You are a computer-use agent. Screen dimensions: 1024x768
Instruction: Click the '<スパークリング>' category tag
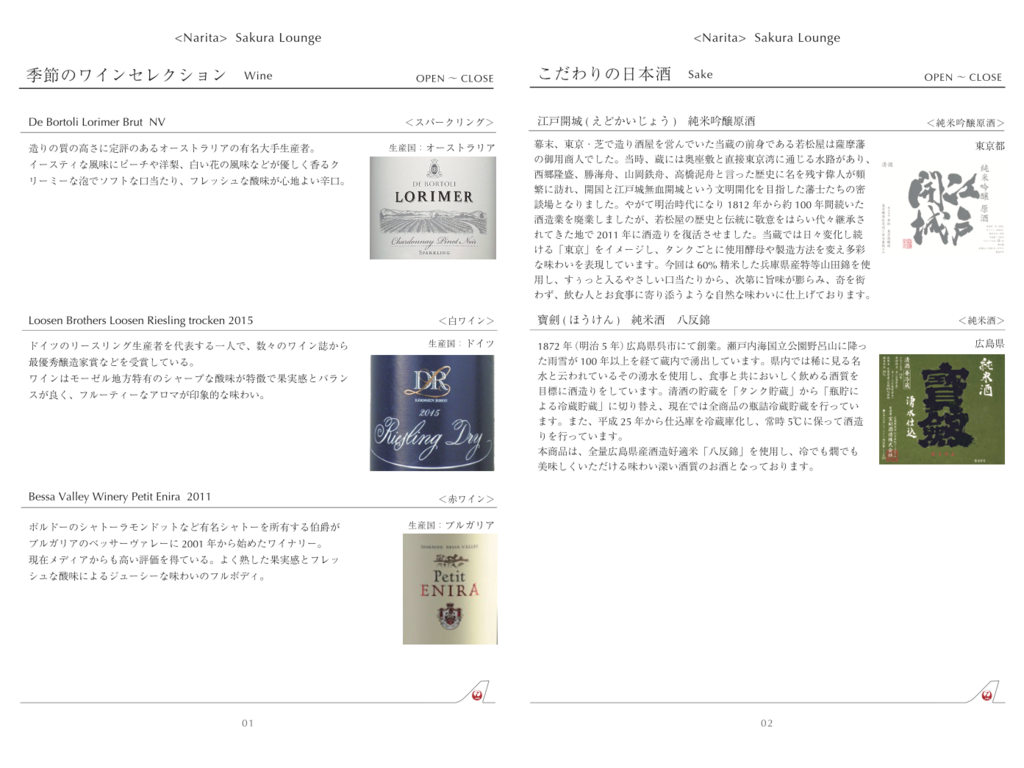tap(449, 122)
